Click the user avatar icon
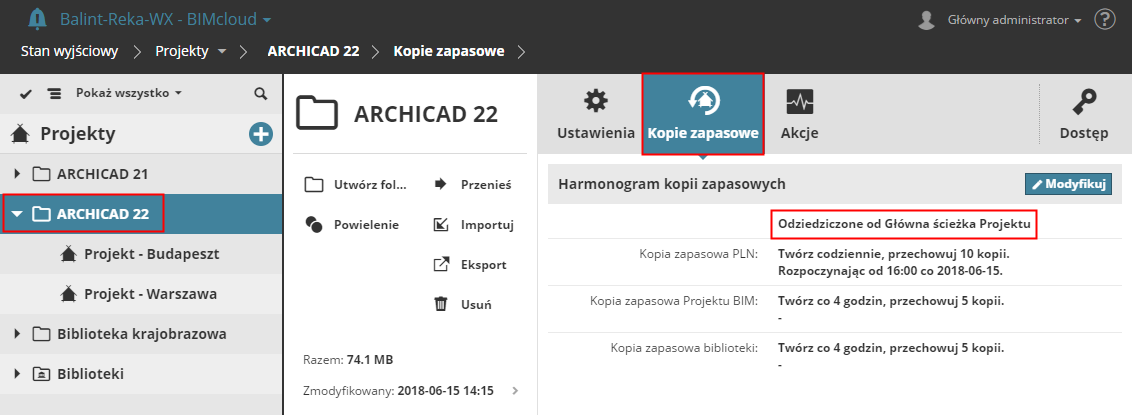Viewport: 1132px width, 415px height. click(x=927, y=20)
